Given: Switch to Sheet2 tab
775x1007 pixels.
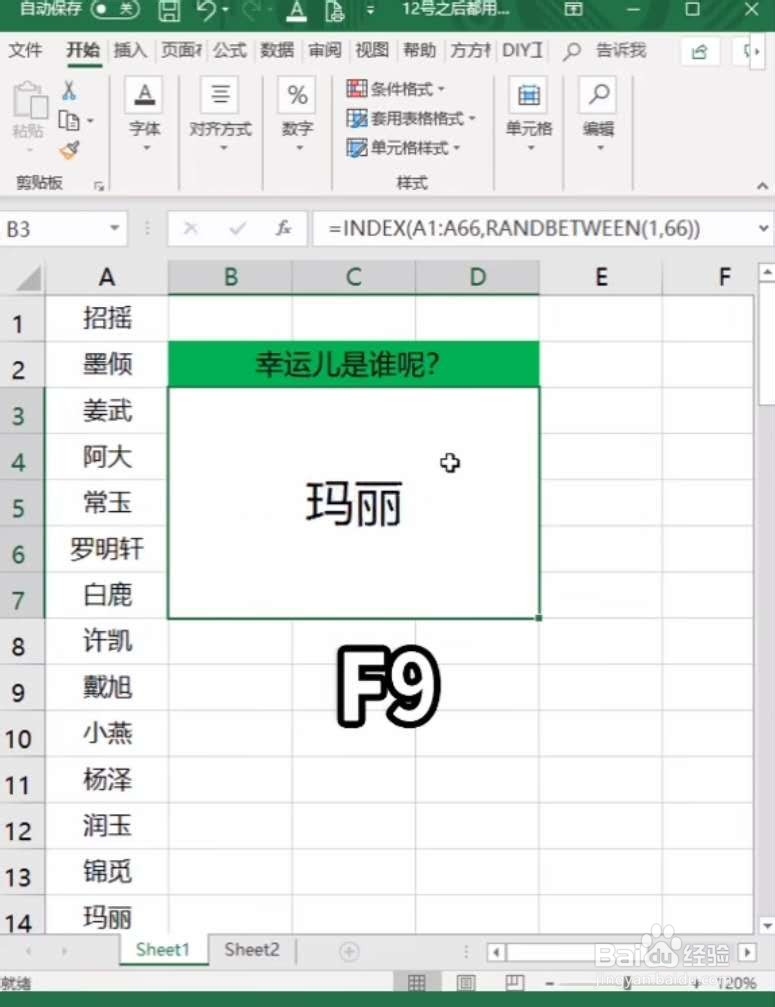Looking at the screenshot, I should pyautogui.click(x=252, y=950).
